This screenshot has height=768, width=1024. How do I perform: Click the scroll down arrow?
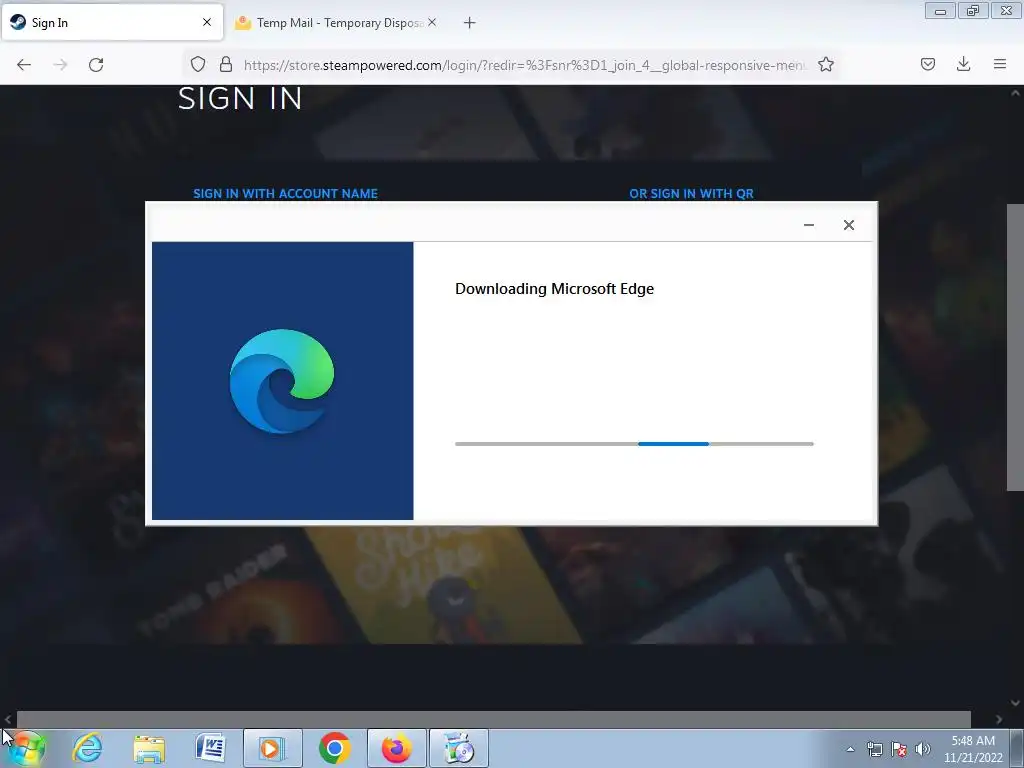click(1015, 703)
